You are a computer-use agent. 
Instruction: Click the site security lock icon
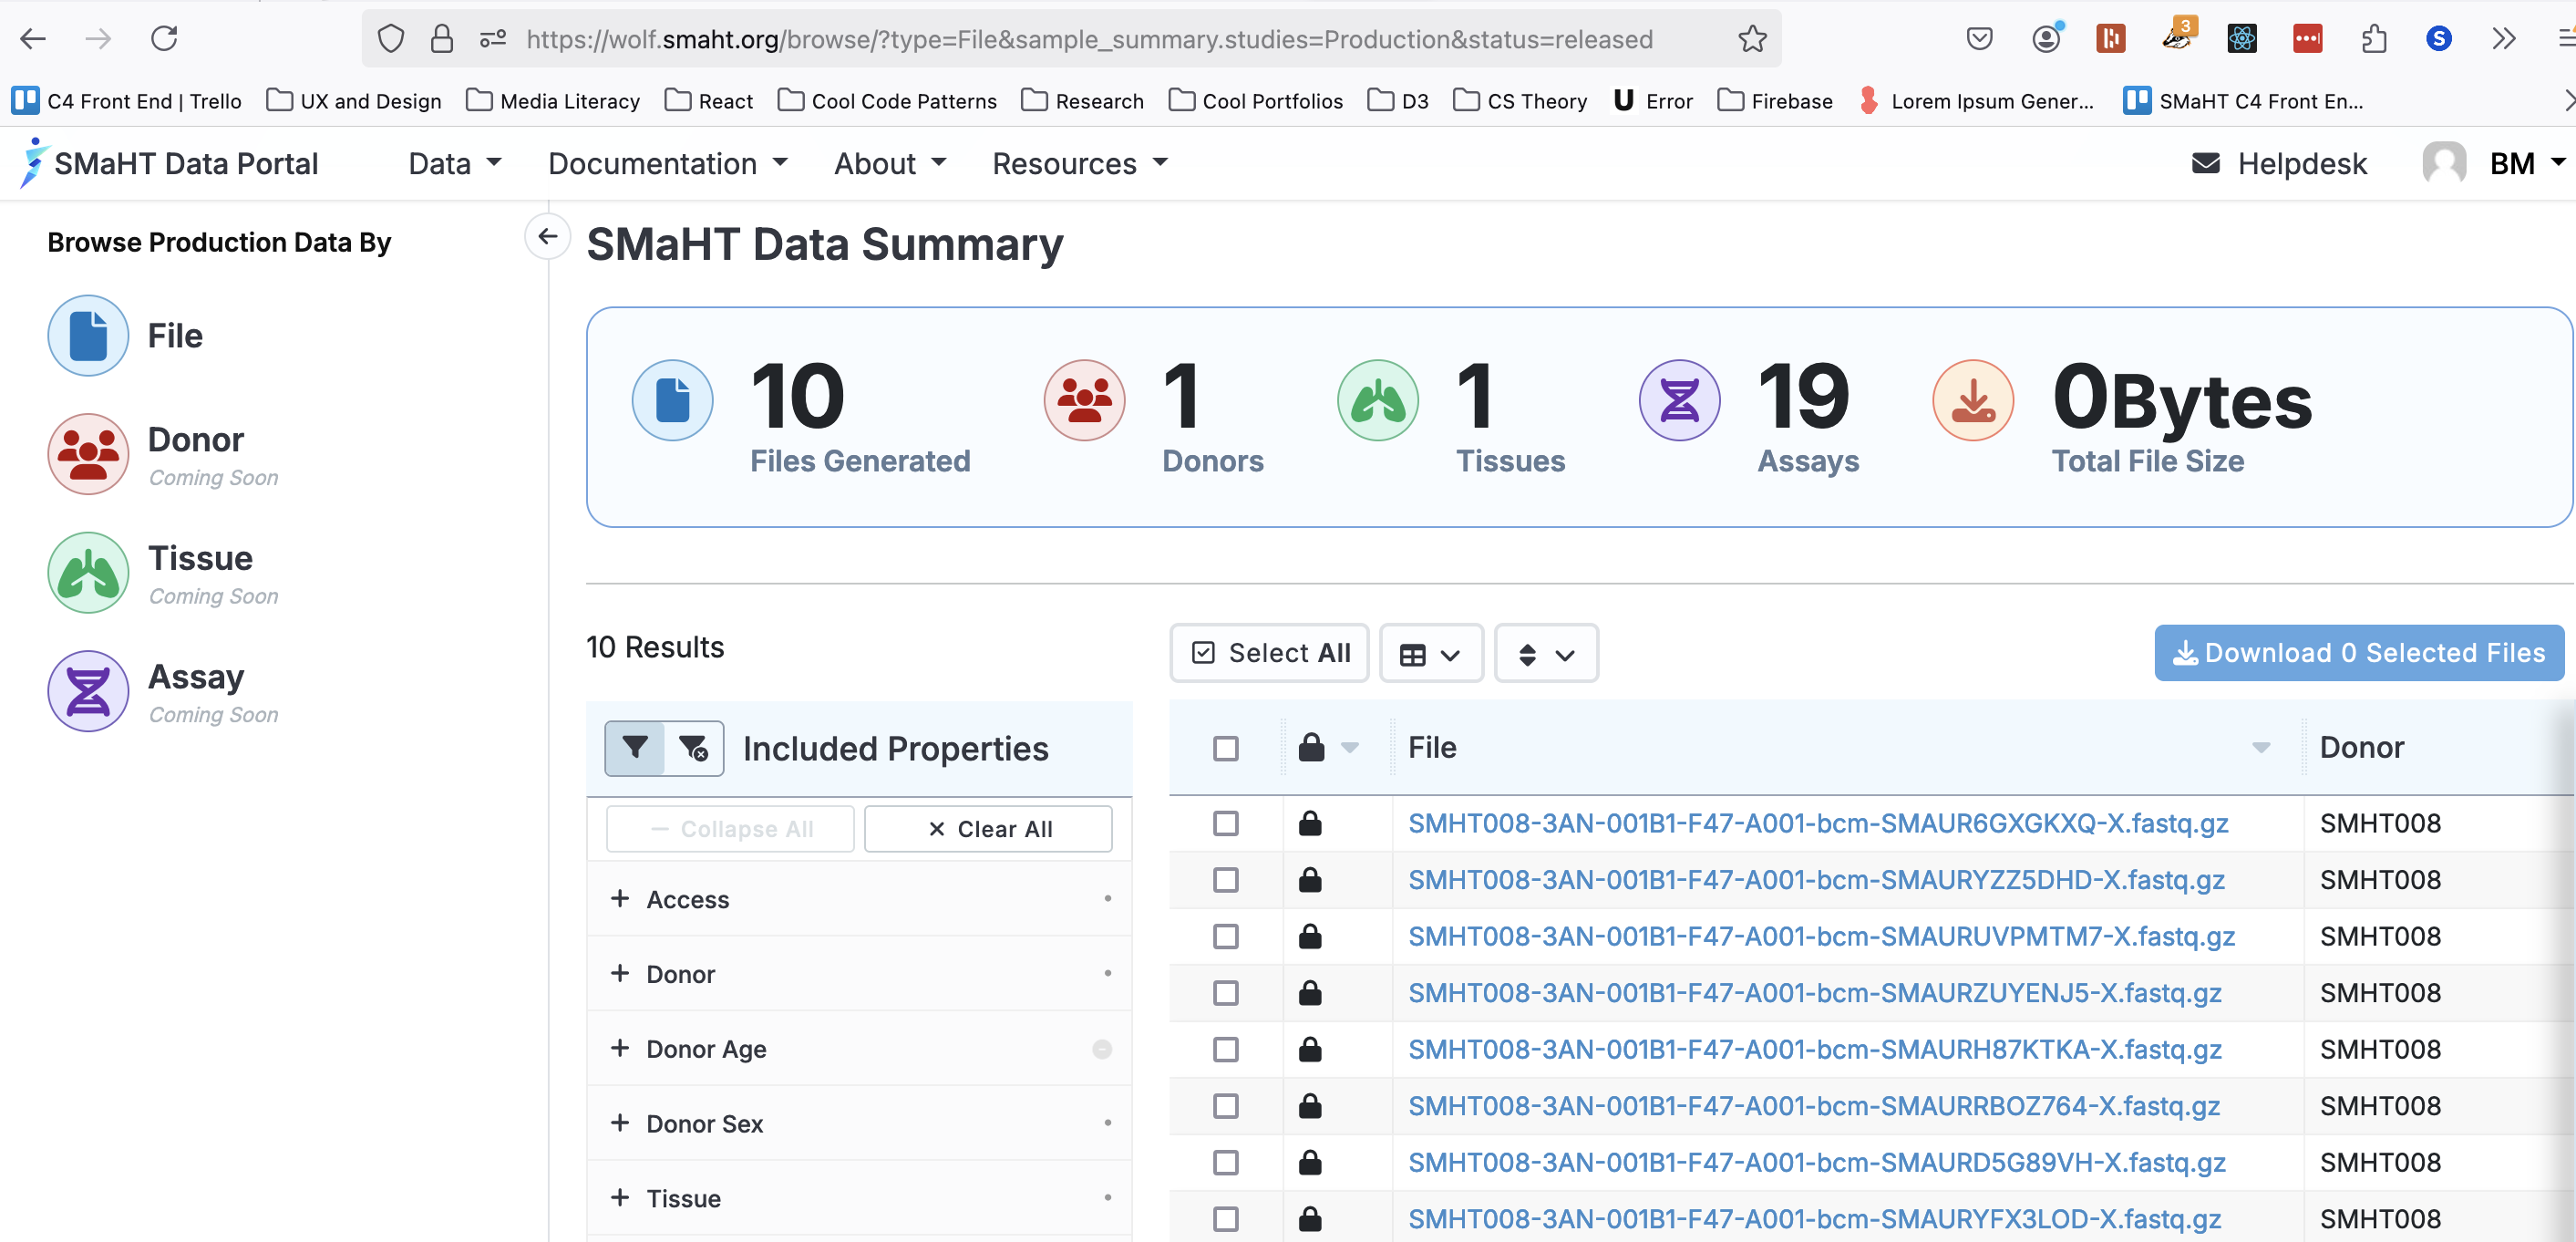coord(441,39)
